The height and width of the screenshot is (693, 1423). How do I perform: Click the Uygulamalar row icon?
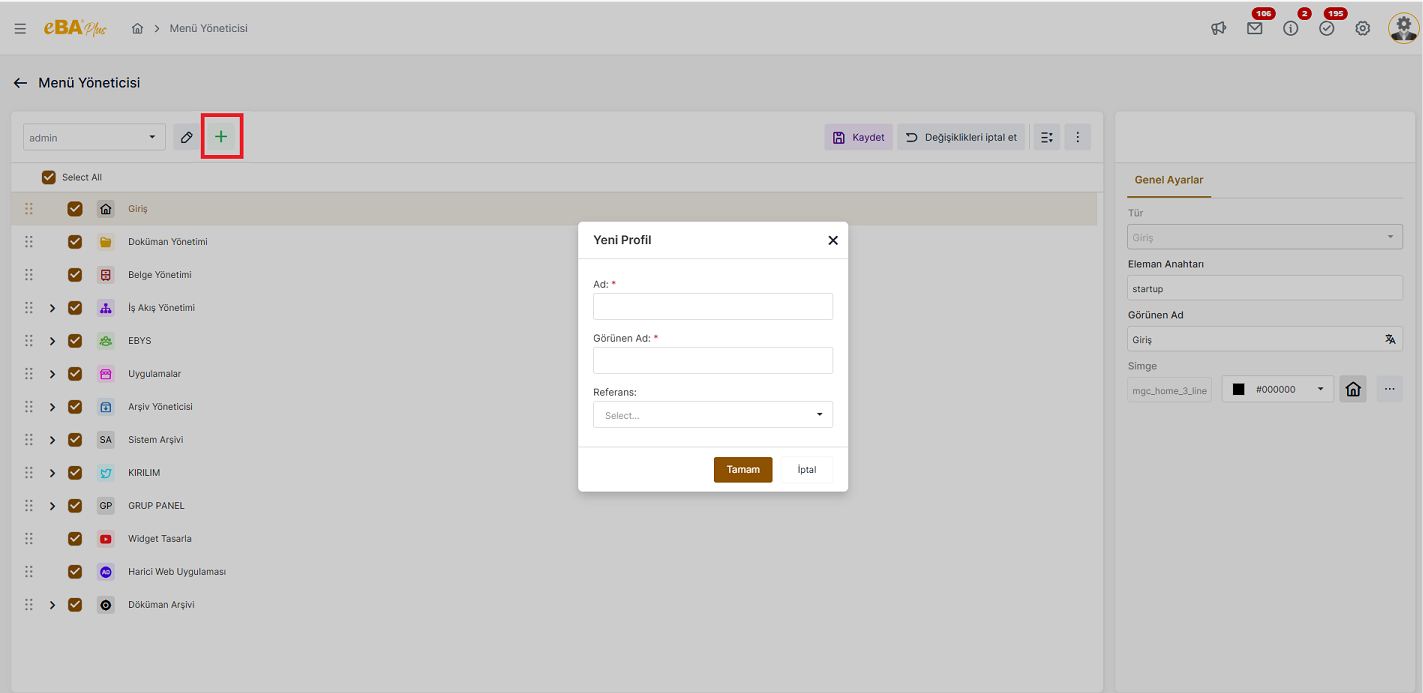tap(106, 374)
